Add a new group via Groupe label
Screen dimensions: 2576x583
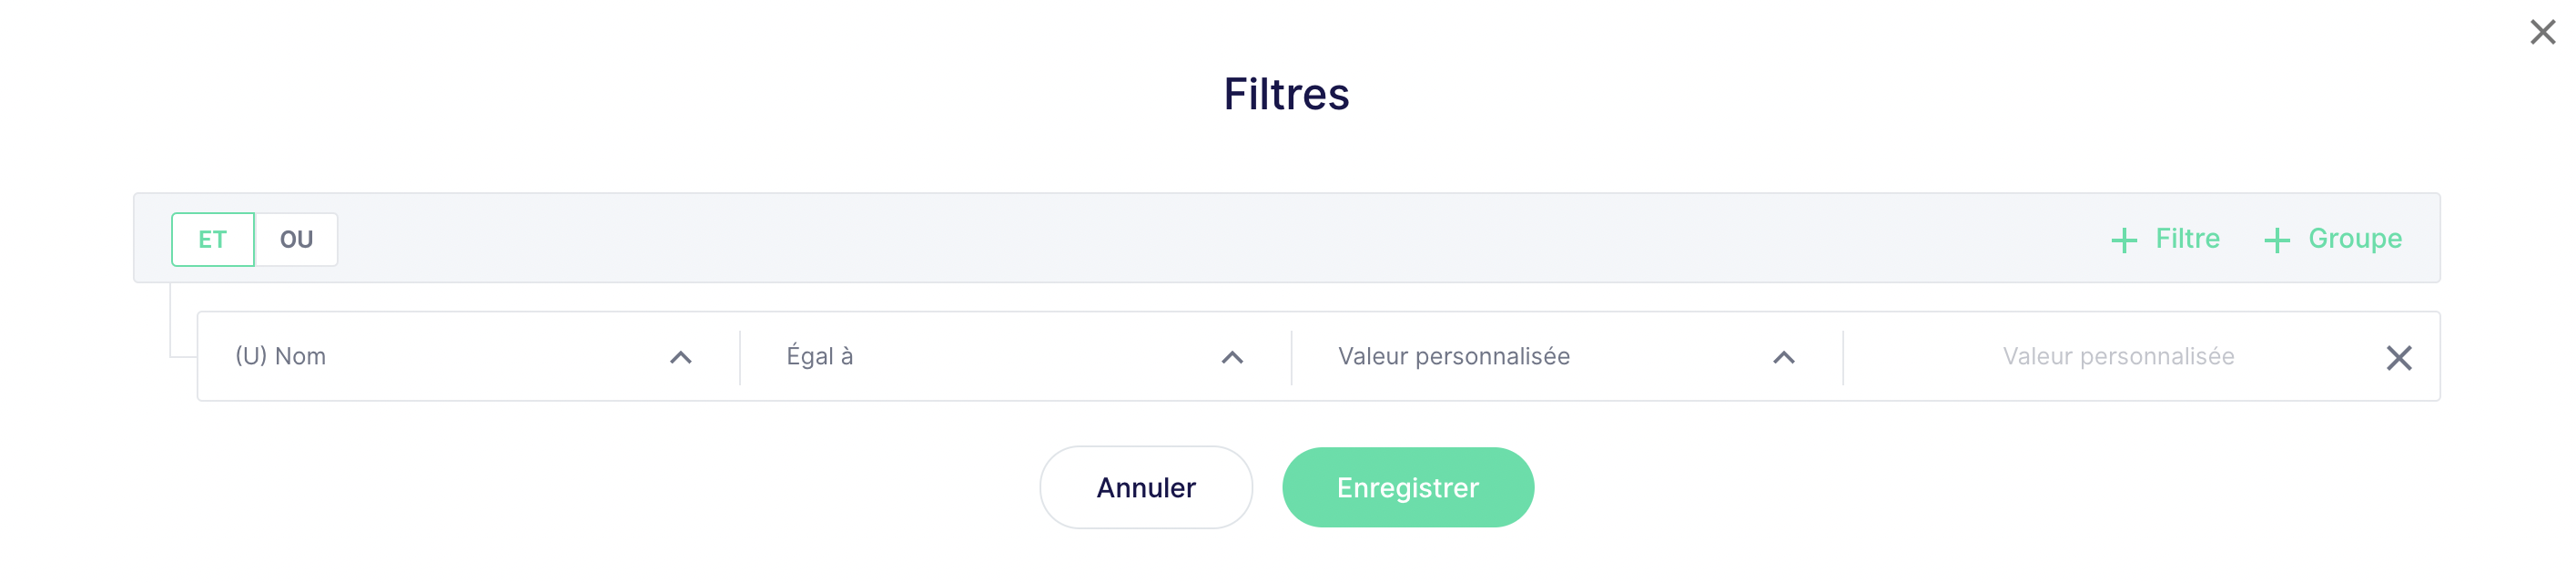point(2355,239)
